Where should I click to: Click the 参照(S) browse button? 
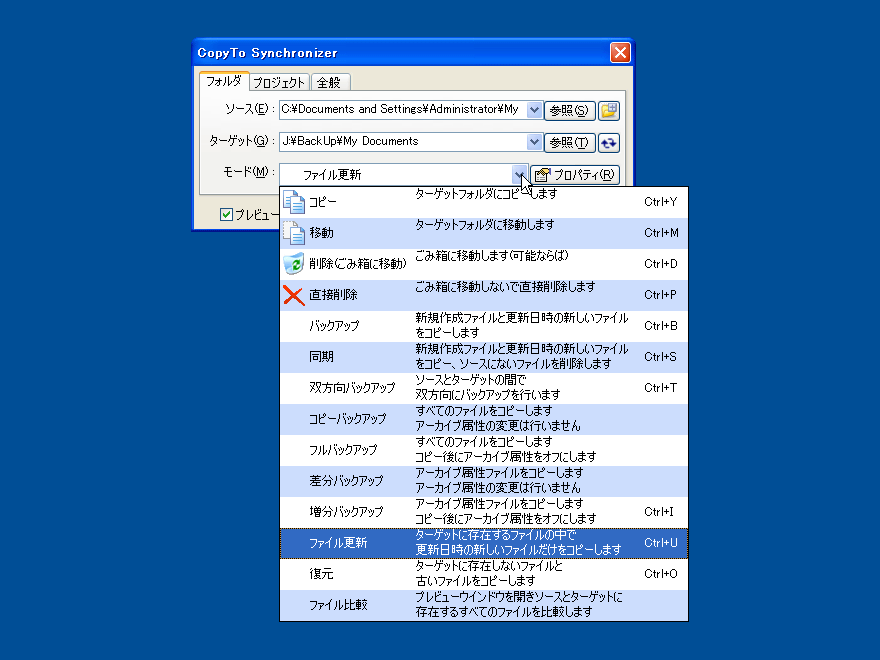coord(569,110)
